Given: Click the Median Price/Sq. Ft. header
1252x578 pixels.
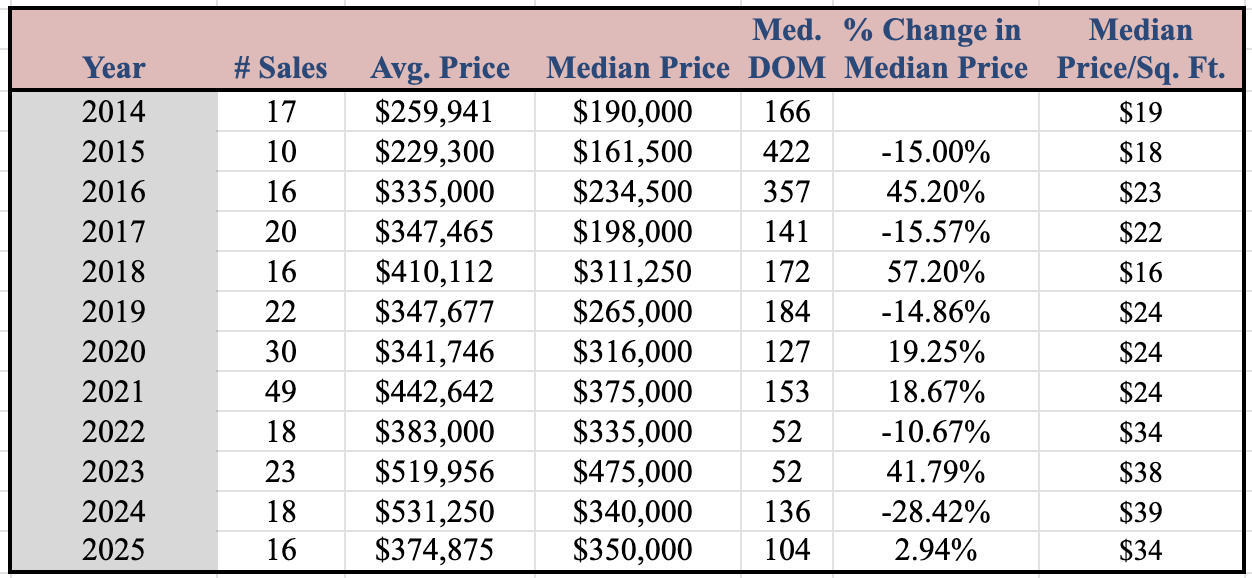Looking at the screenshot, I should point(1140,50).
